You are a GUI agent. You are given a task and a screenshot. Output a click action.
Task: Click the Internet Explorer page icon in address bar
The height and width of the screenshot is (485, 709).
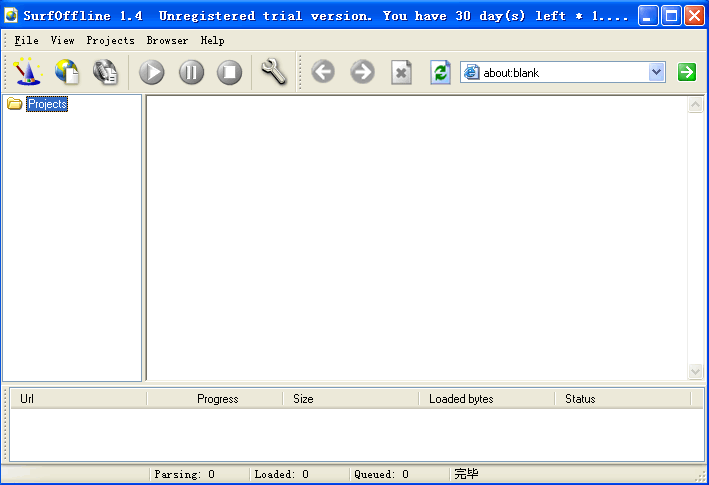tap(472, 72)
